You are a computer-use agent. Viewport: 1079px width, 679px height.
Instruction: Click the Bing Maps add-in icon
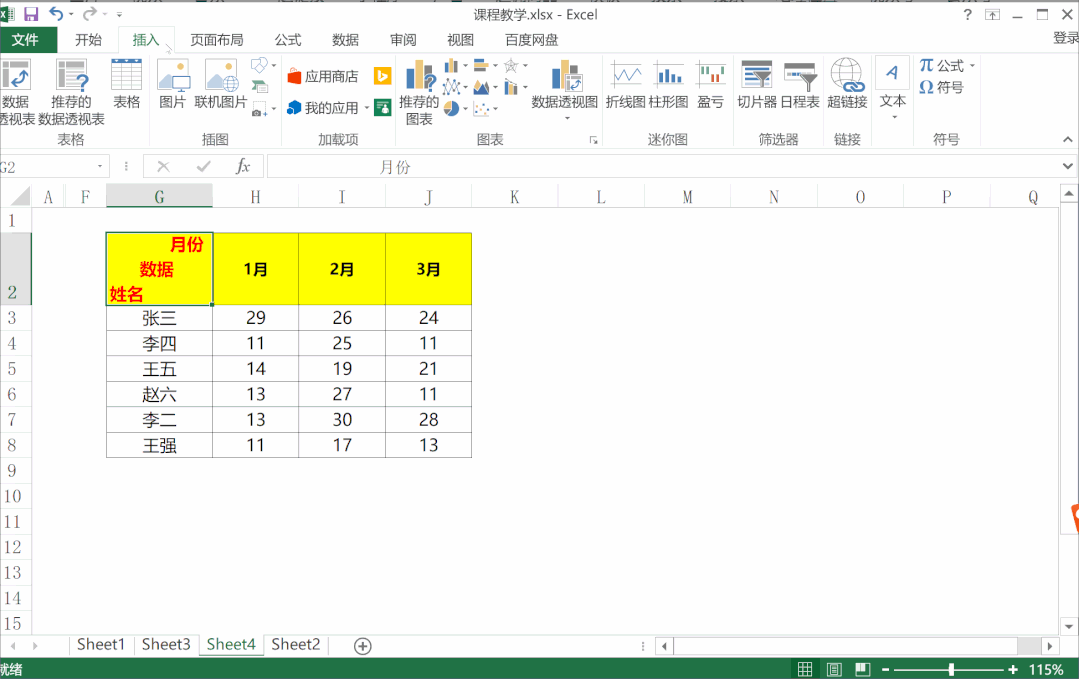pos(383,76)
